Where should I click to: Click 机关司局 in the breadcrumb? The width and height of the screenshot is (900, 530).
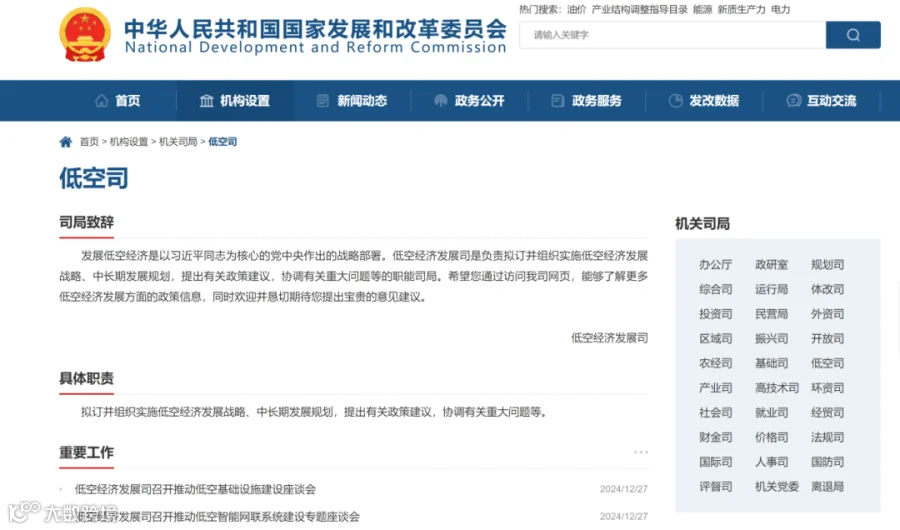(179, 142)
